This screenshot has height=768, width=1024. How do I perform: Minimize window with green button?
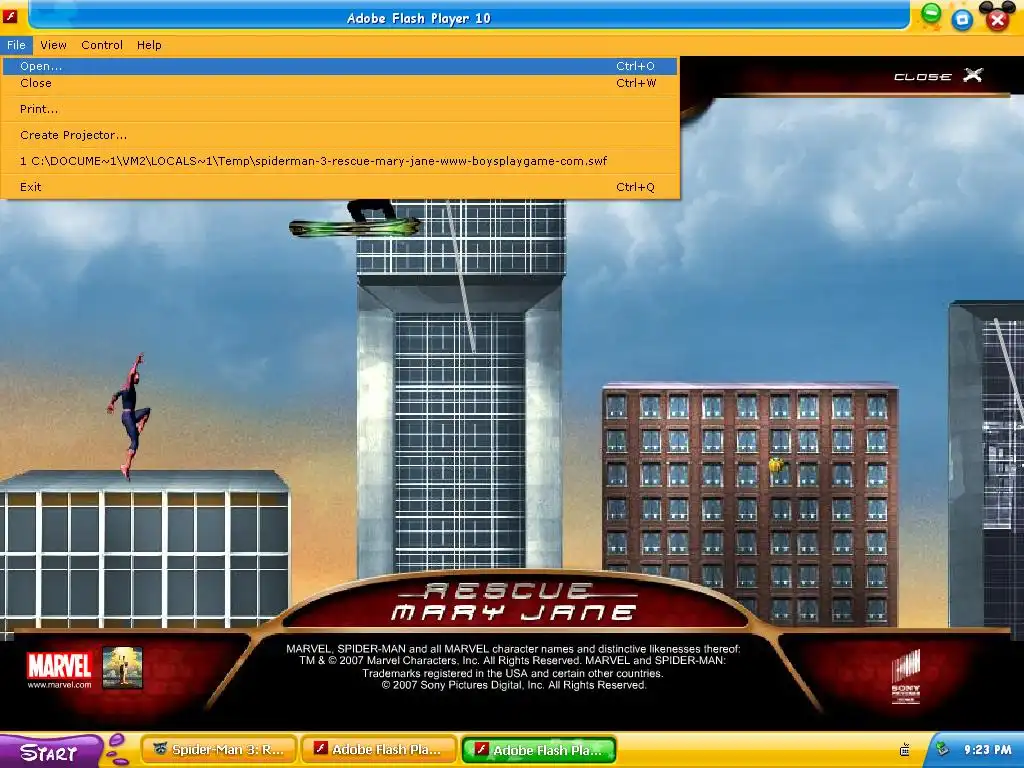coord(931,13)
